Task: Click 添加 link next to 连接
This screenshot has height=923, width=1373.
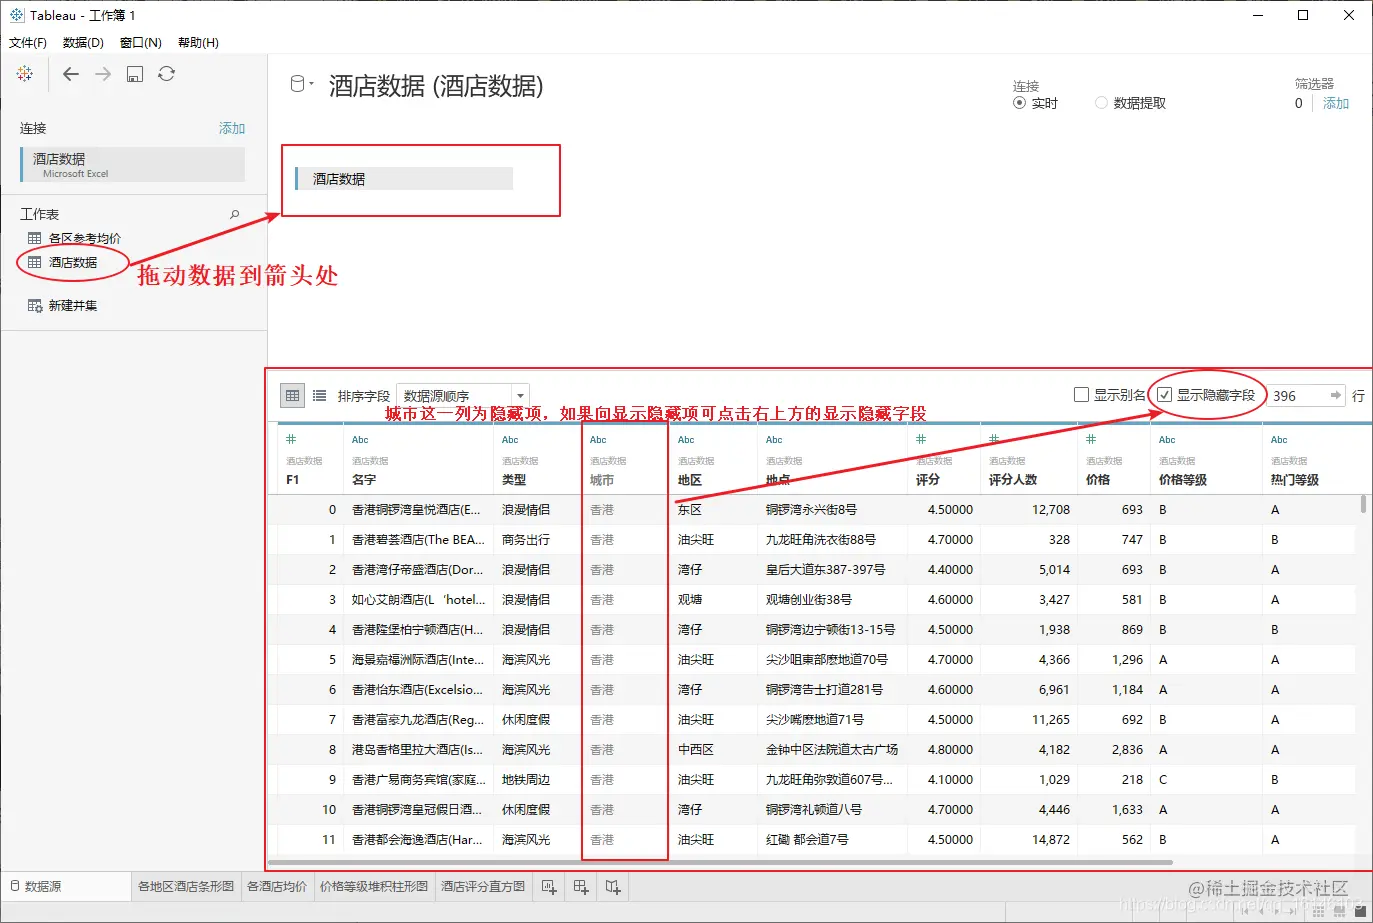Action: click(232, 128)
